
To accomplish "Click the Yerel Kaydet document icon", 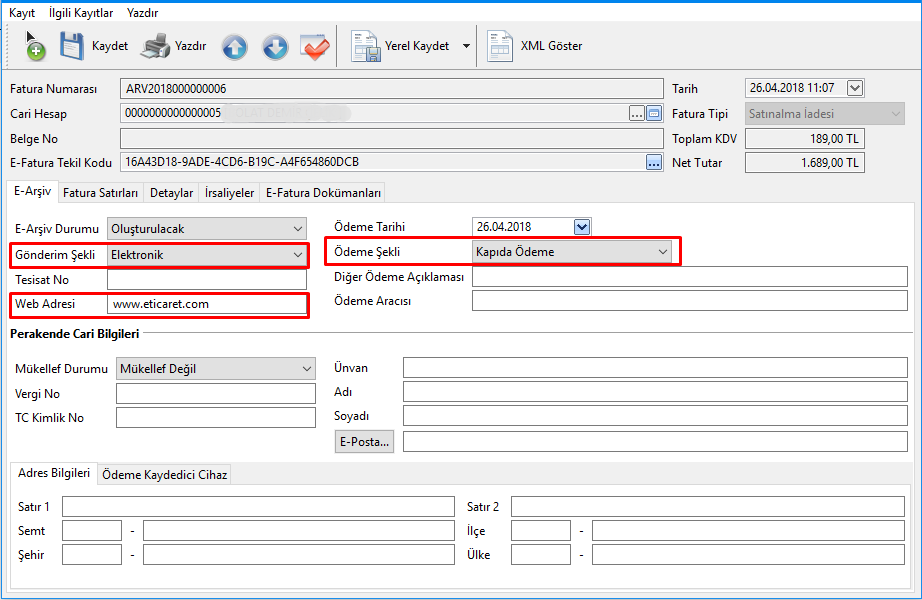I will [365, 46].
